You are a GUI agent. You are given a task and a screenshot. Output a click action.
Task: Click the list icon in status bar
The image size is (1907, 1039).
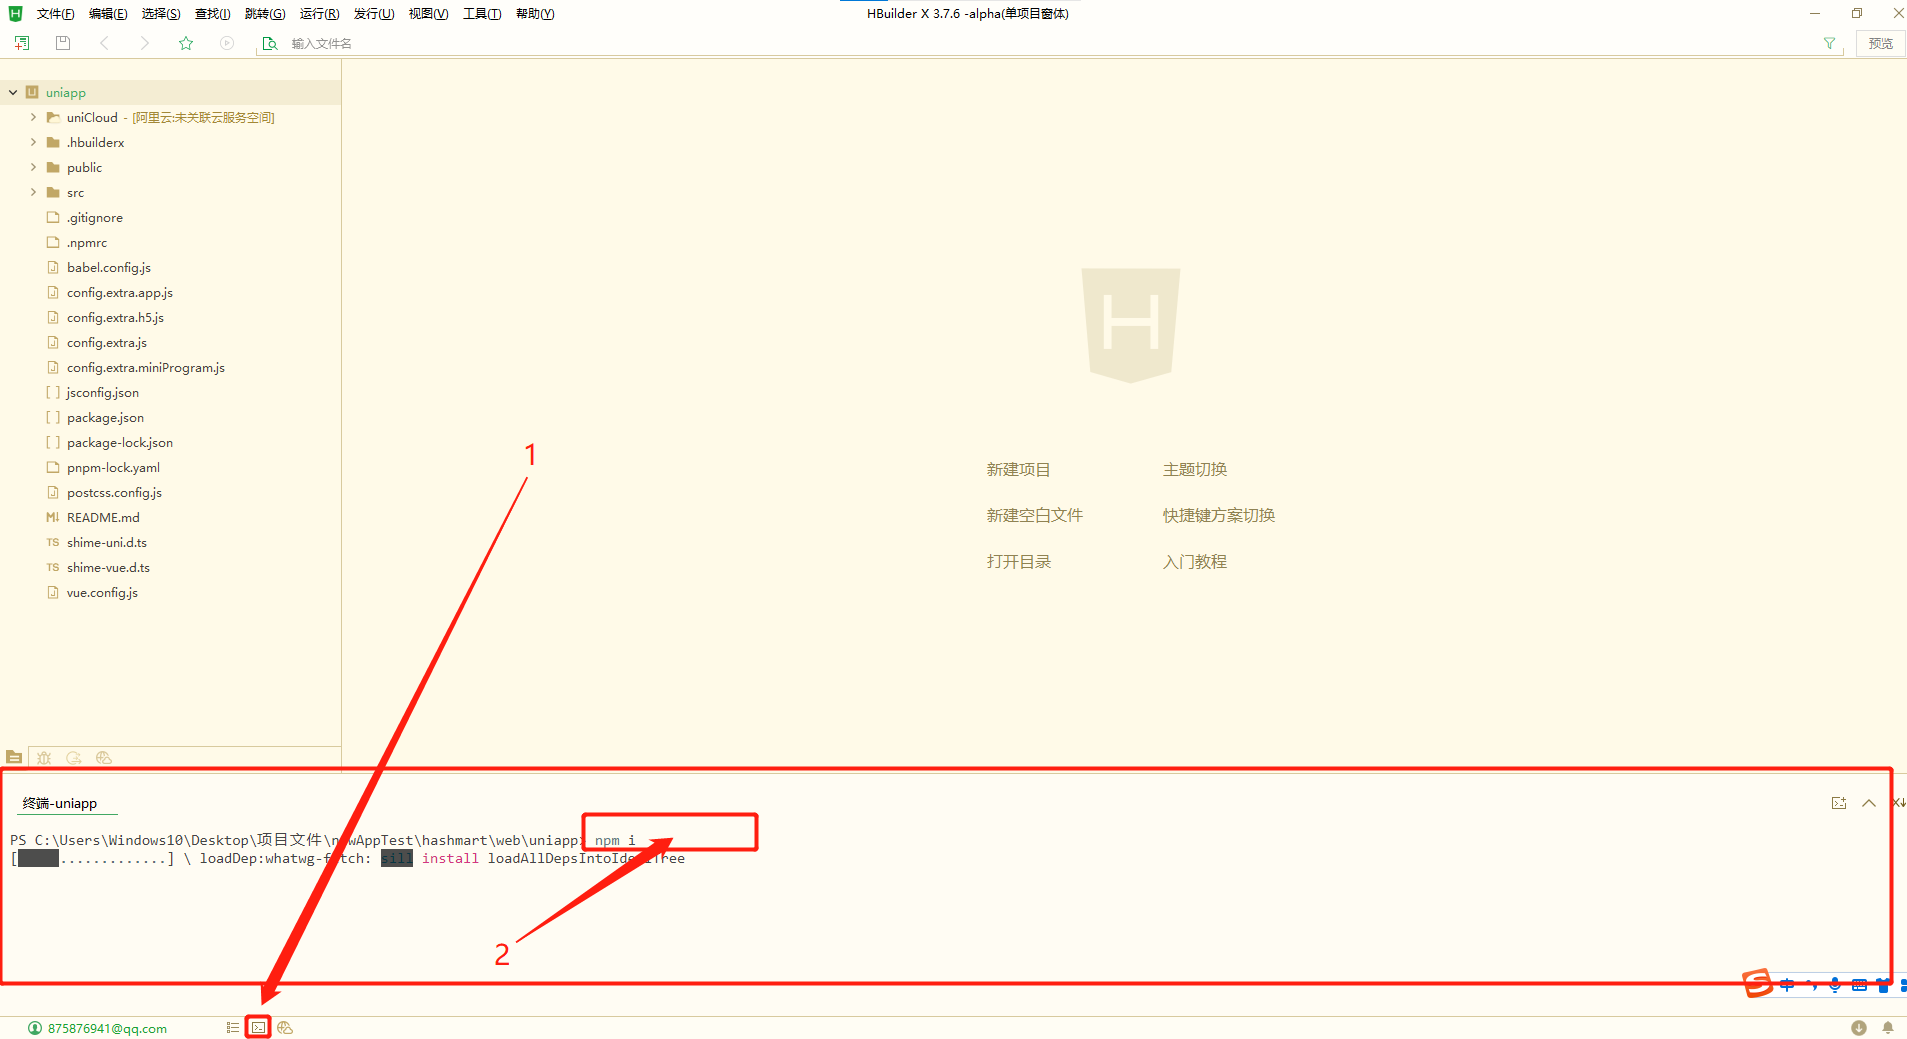(233, 1027)
